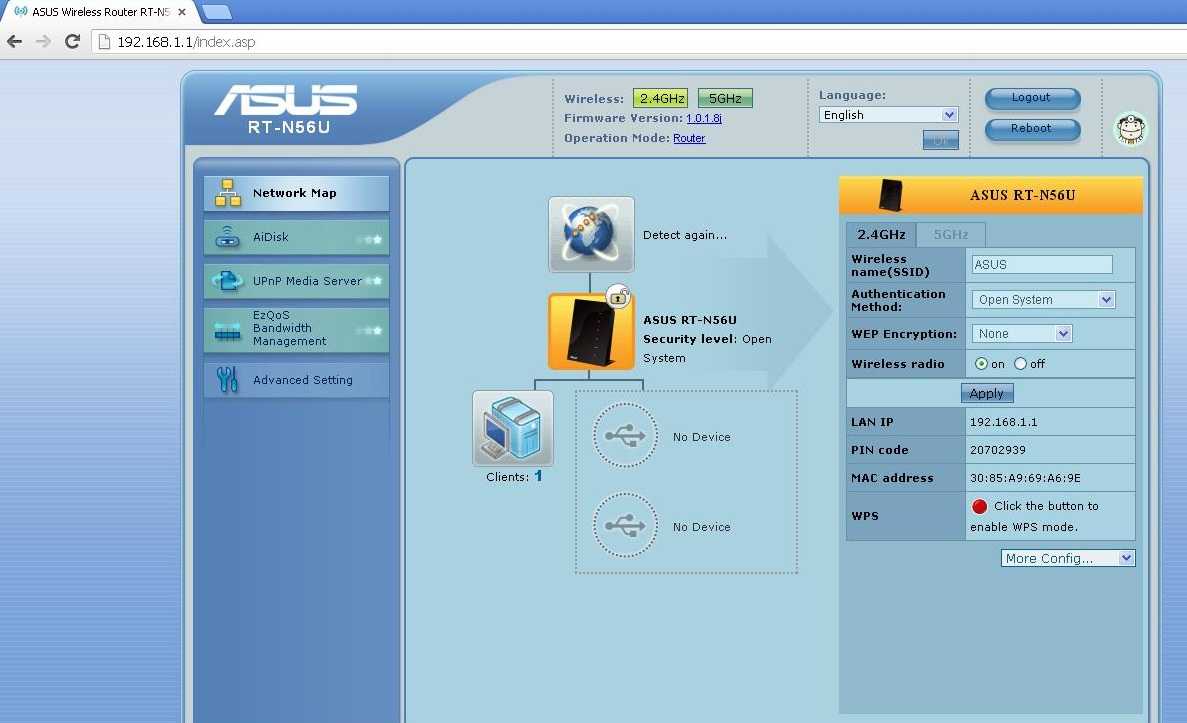Viewport: 1187px width, 723px height.
Task: Click the doctor mascot help icon
Action: click(x=1130, y=128)
